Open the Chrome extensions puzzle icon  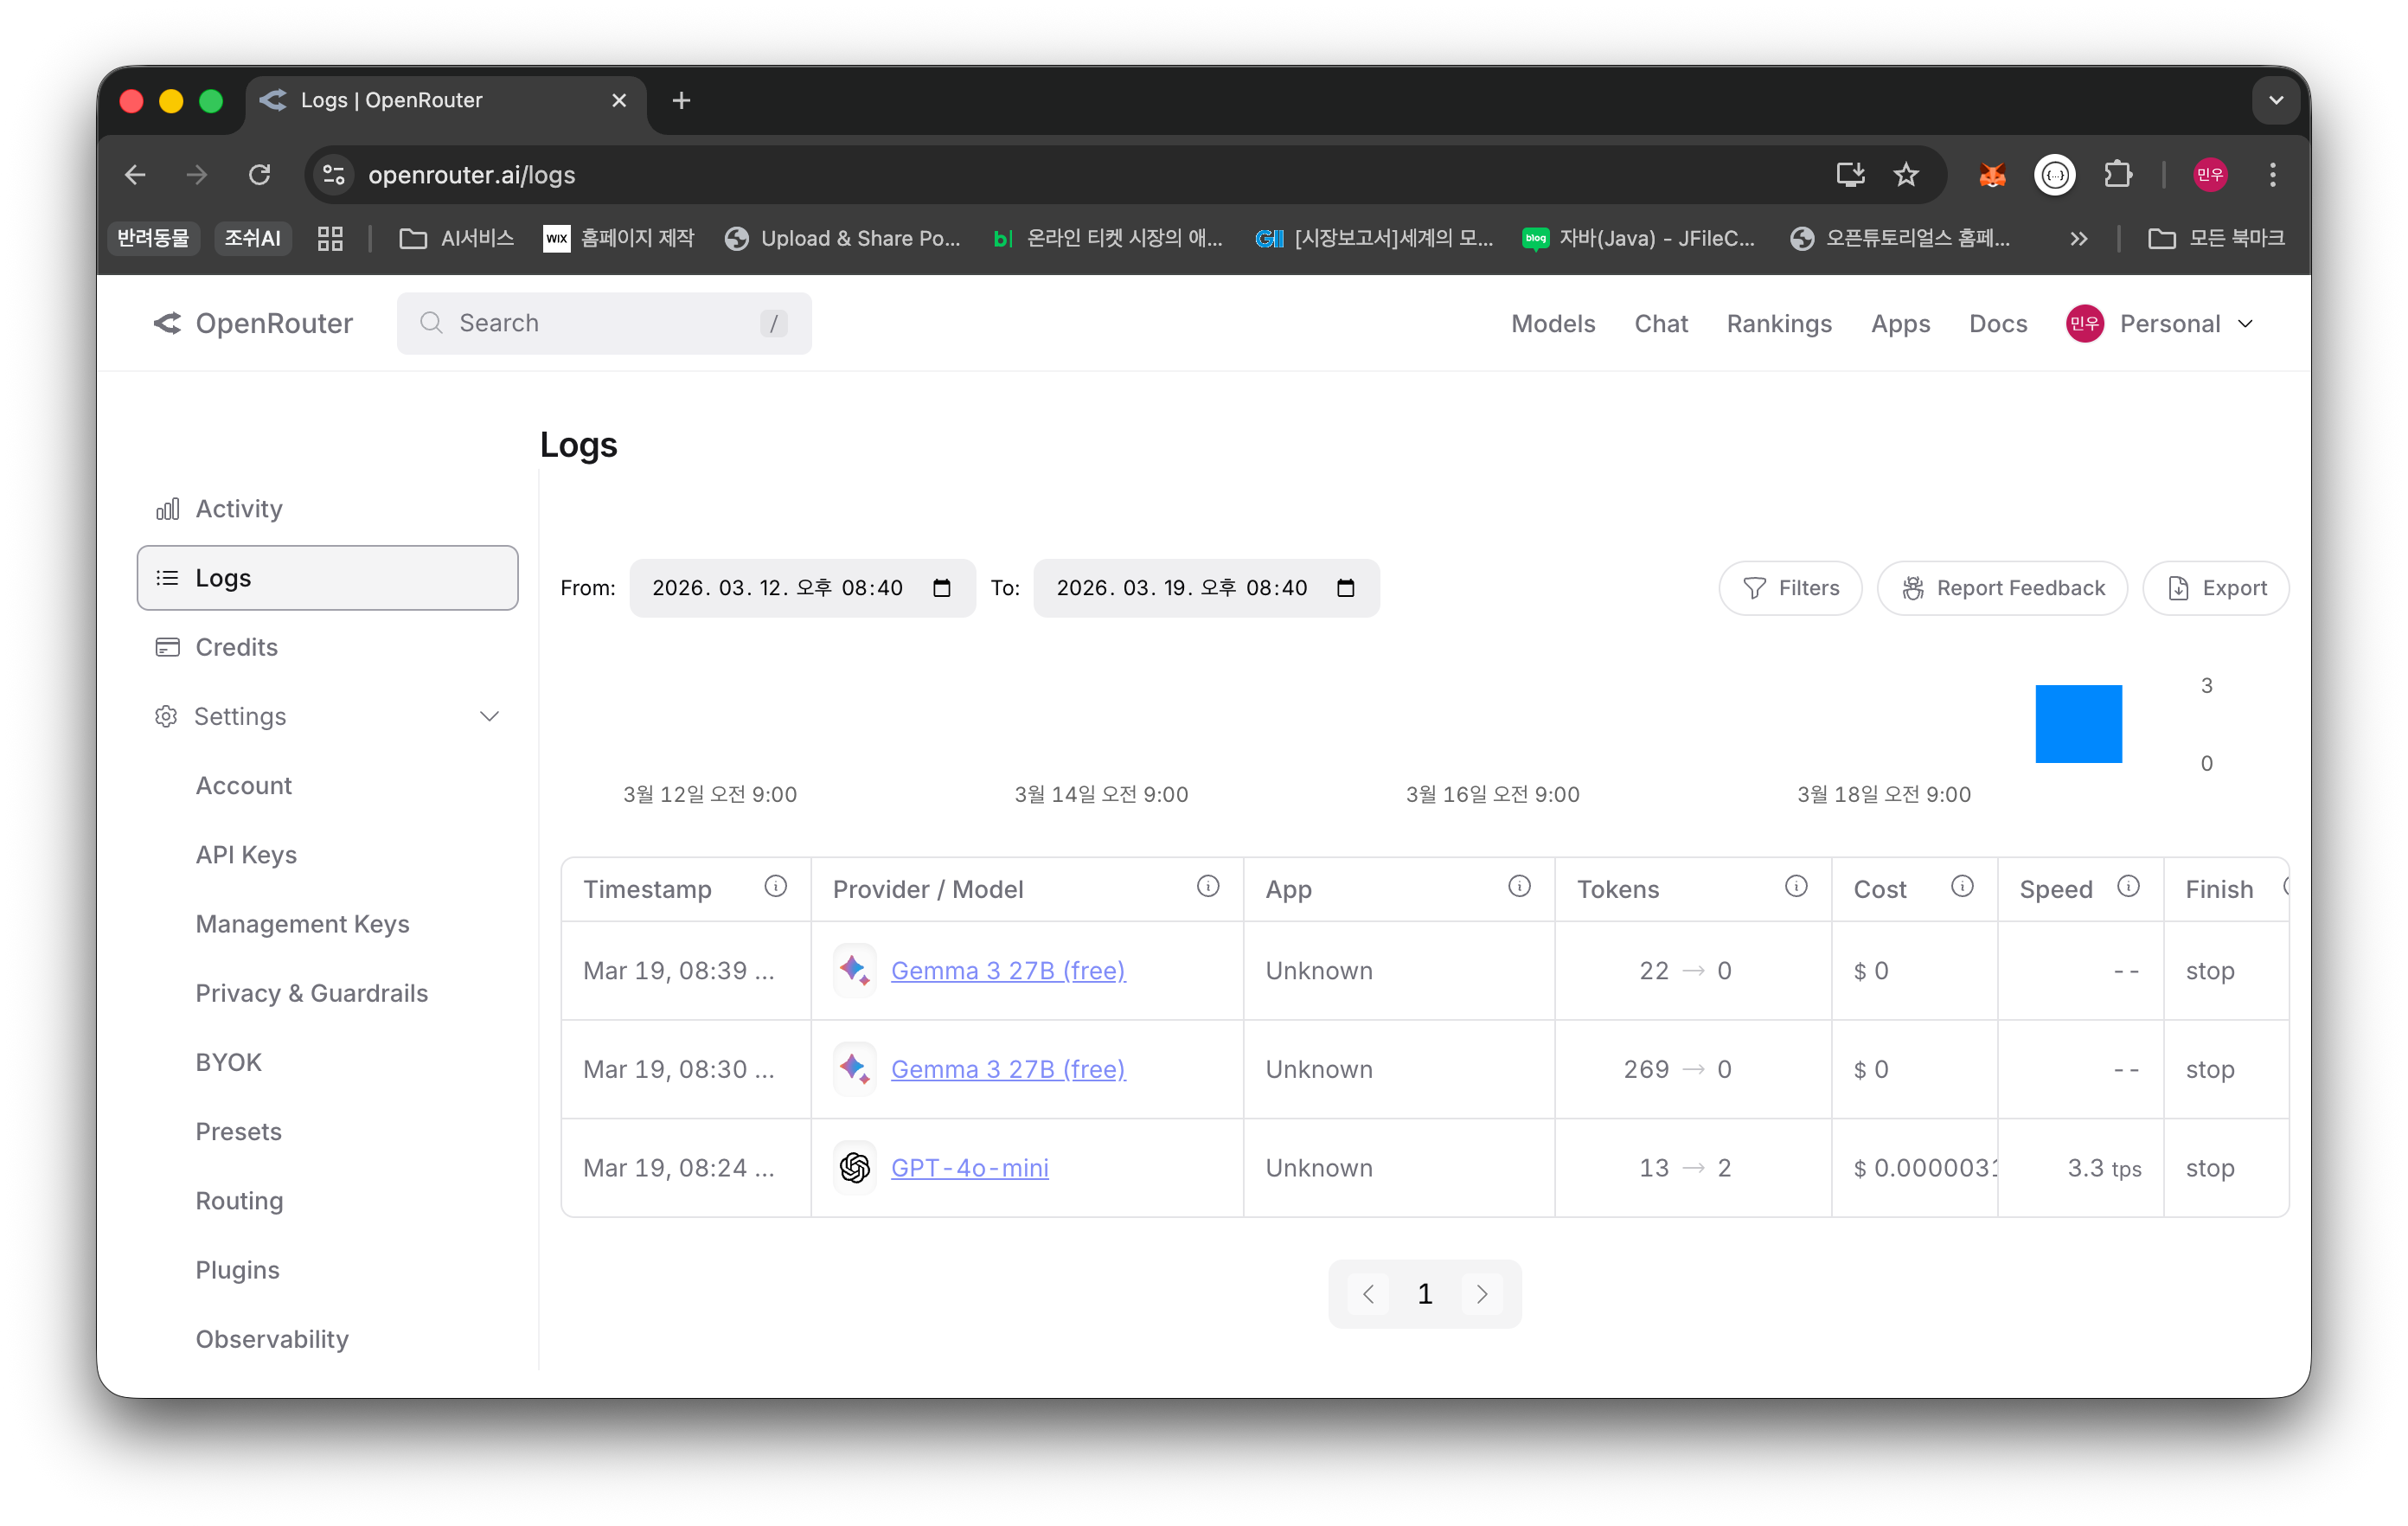(2117, 175)
